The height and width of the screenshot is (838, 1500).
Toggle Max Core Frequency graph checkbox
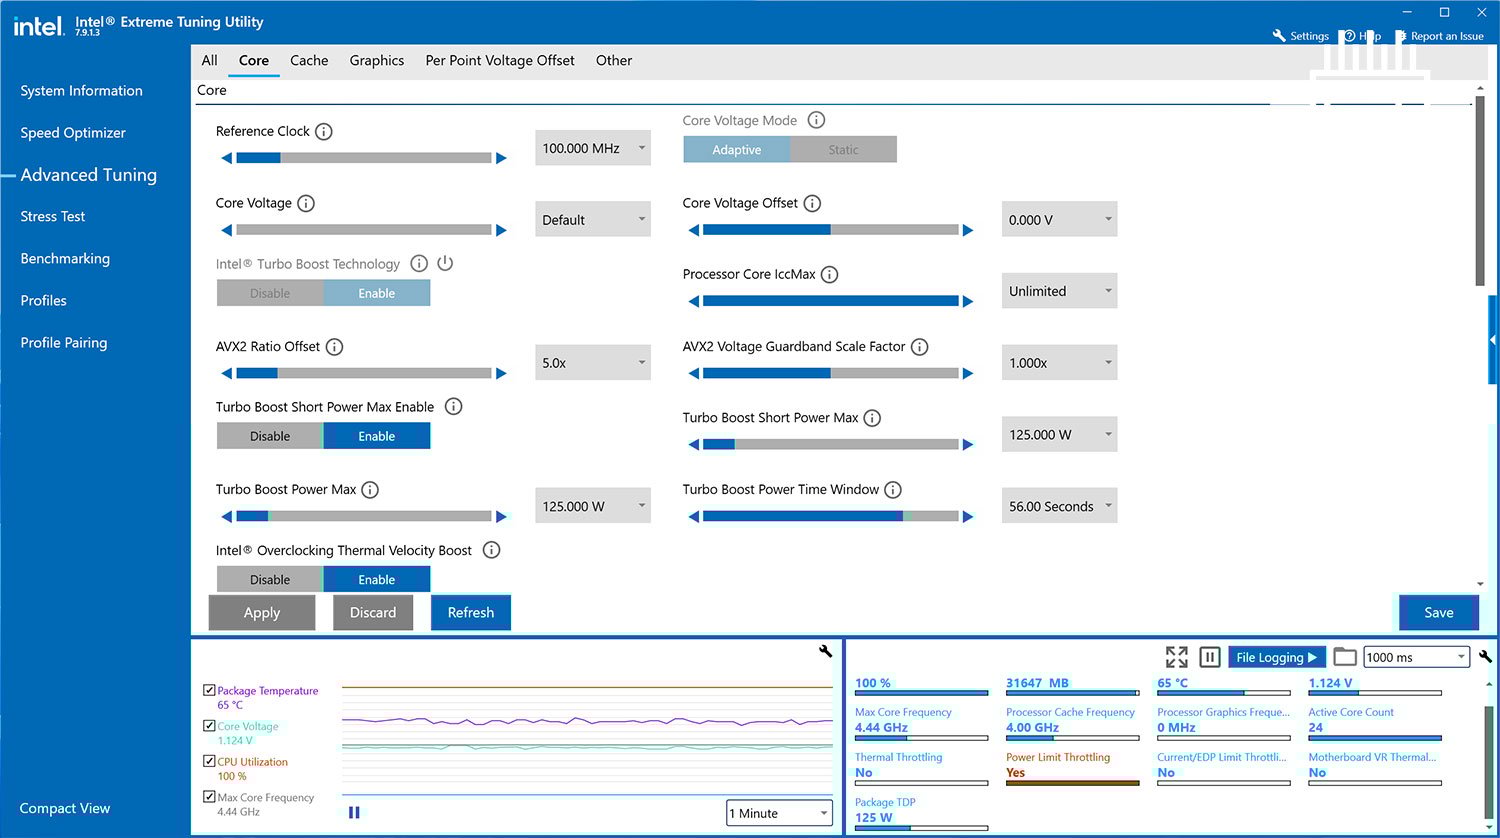pos(209,797)
